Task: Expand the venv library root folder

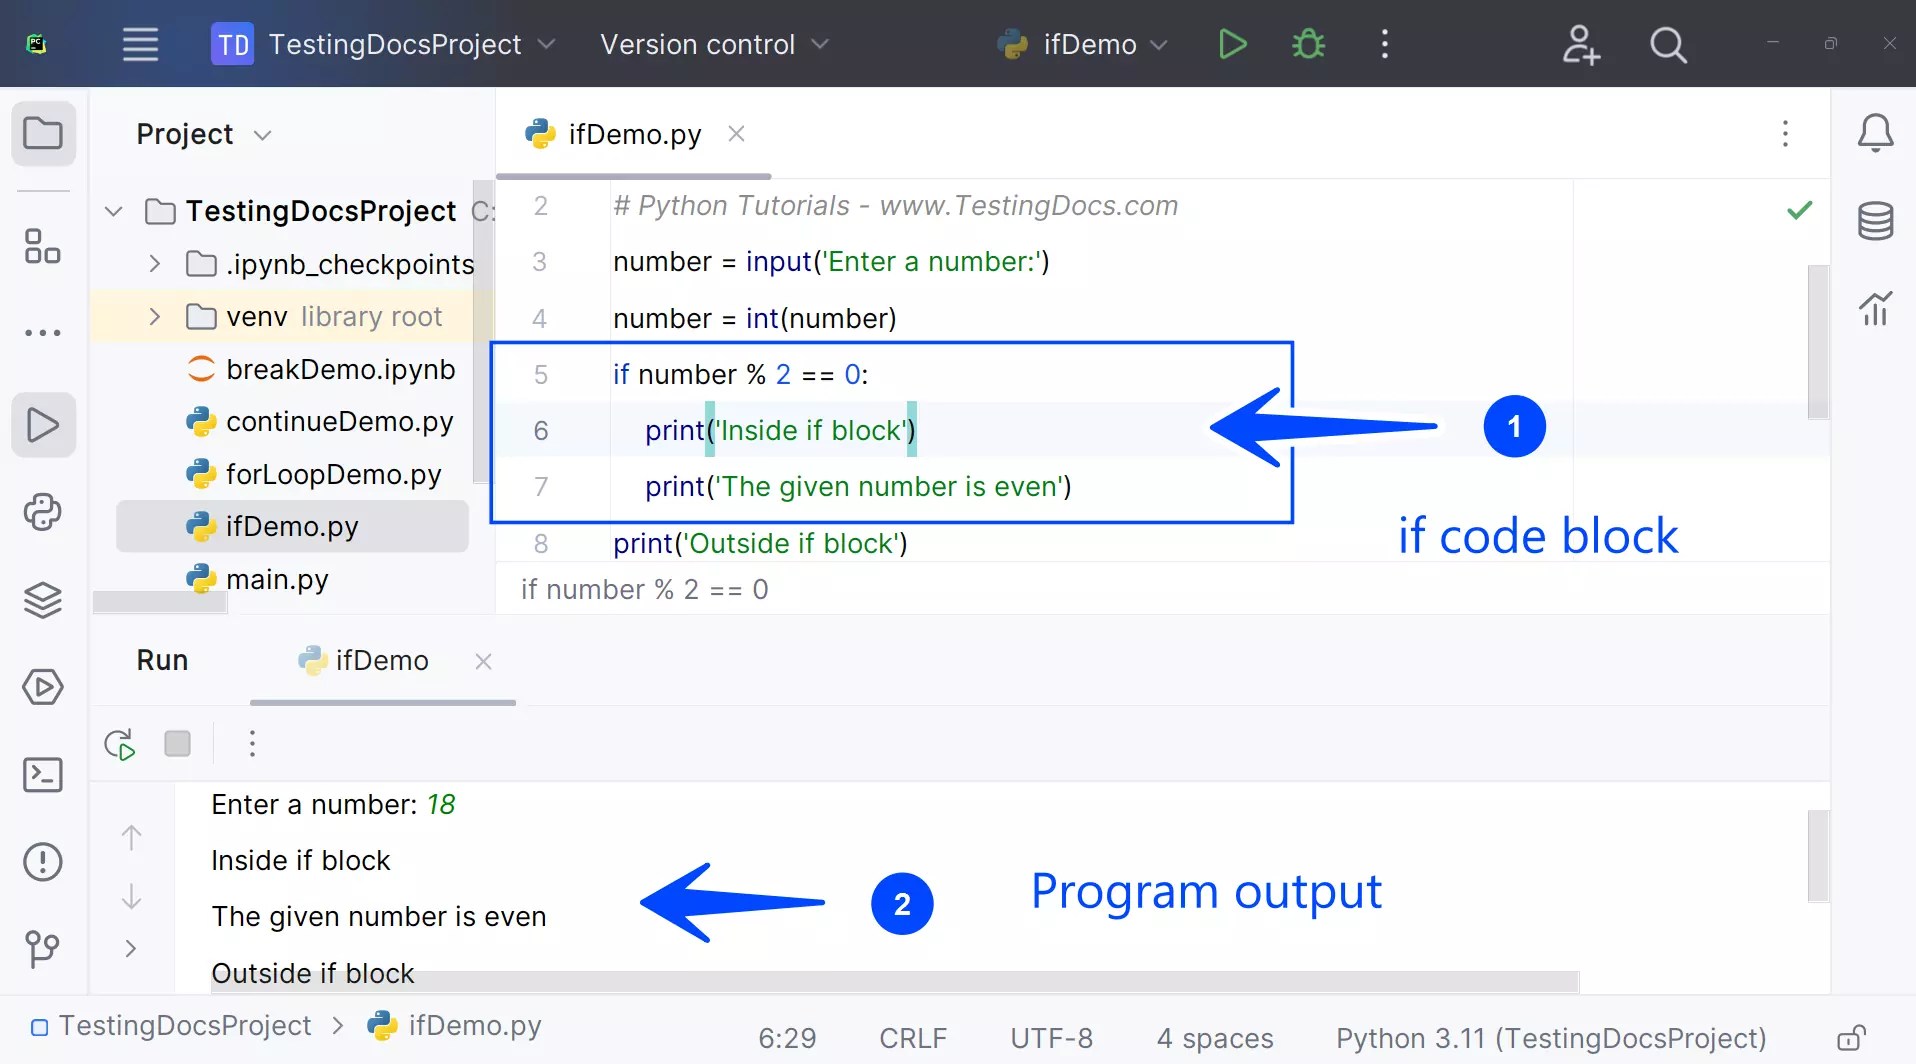Action: 154,317
